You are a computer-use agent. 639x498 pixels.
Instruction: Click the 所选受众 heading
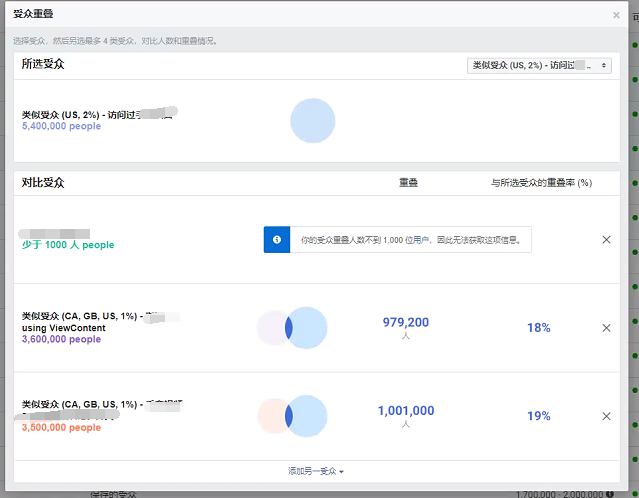(43, 64)
